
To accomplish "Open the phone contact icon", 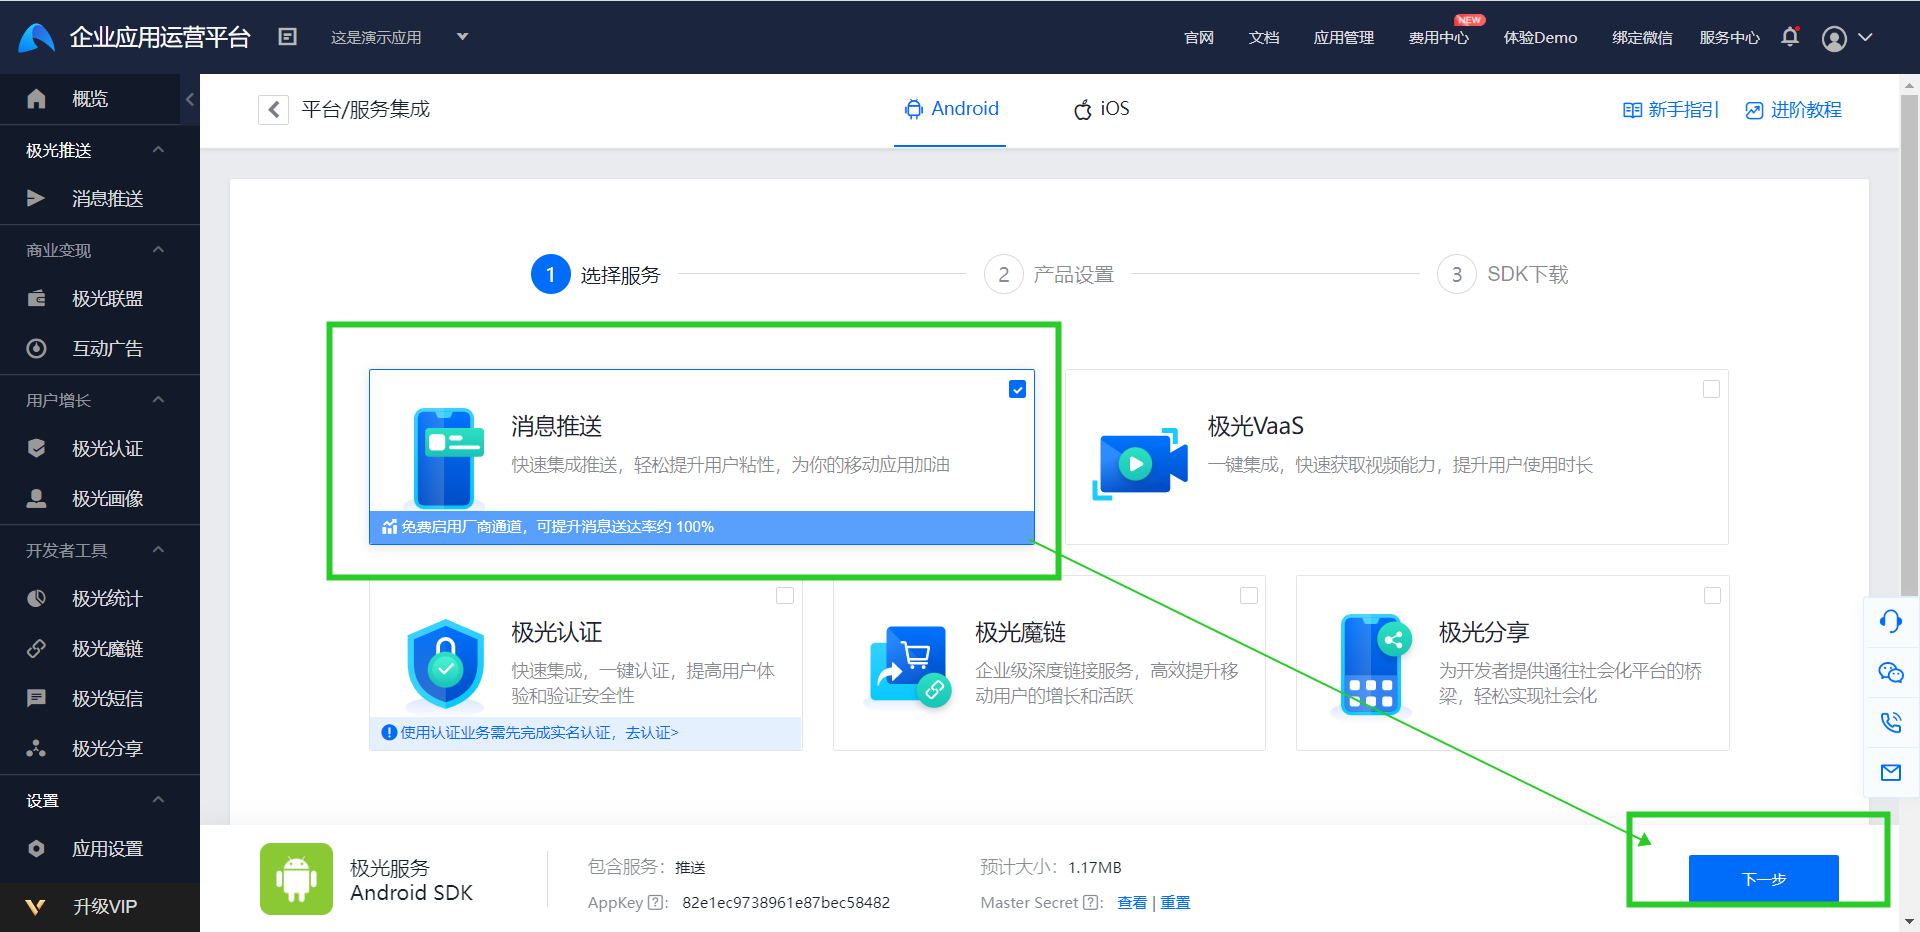I will pyautogui.click(x=1890, y=722).
